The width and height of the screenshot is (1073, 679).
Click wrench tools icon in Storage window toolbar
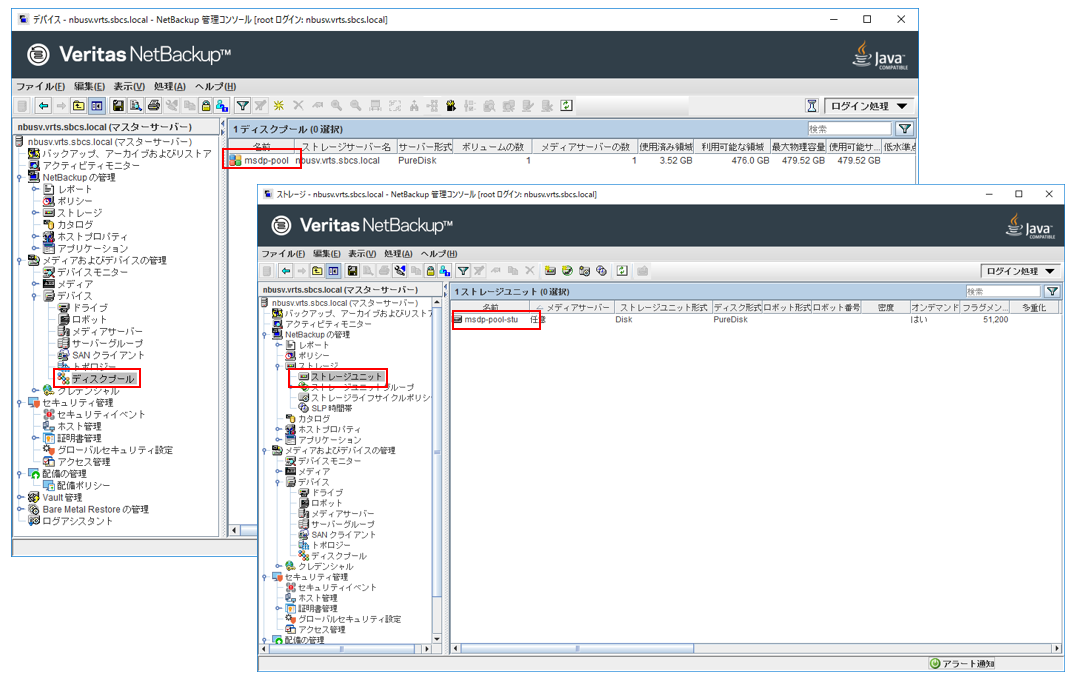point(400,271)
